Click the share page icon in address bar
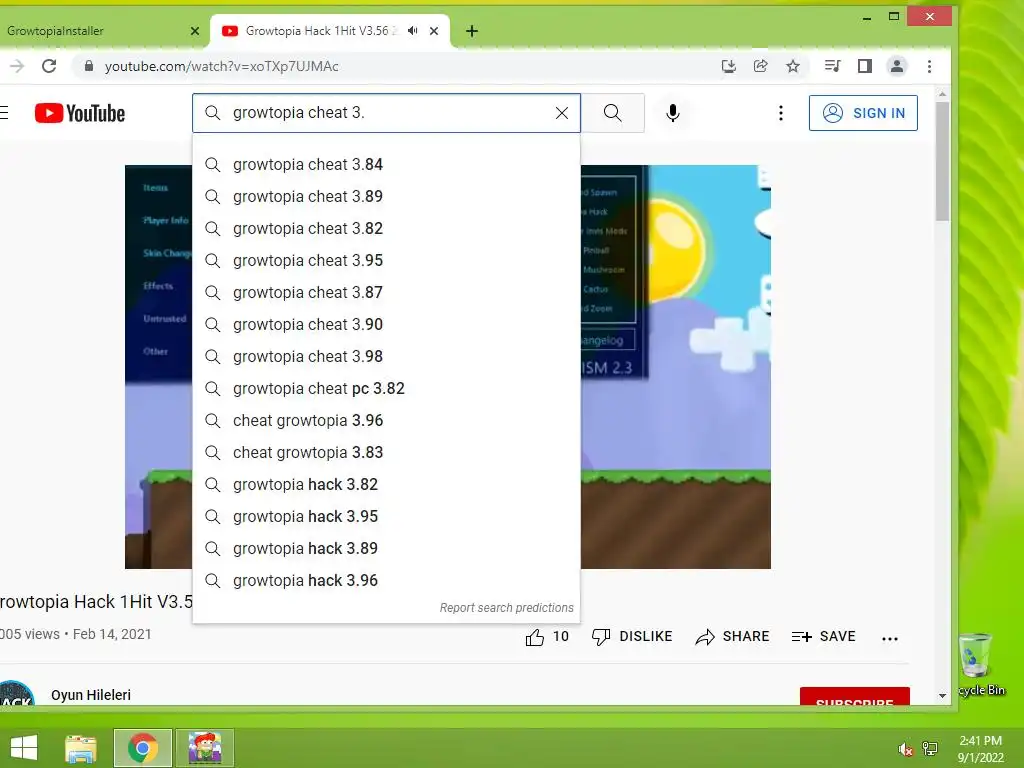1024x768 pixels. click(761, 66)
